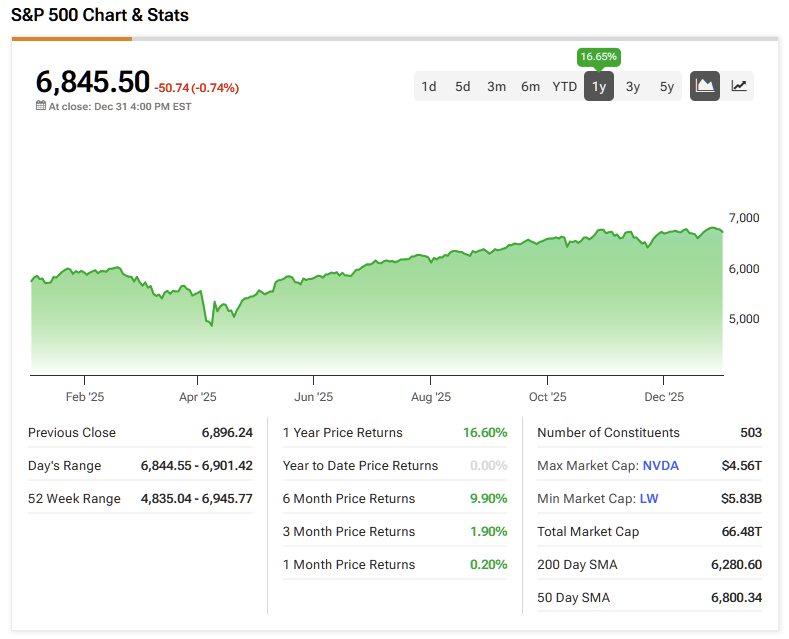Viewport: 789px width, 639px height.
Task: Click the green 16.65% return badge
Action: pos(599,57)
